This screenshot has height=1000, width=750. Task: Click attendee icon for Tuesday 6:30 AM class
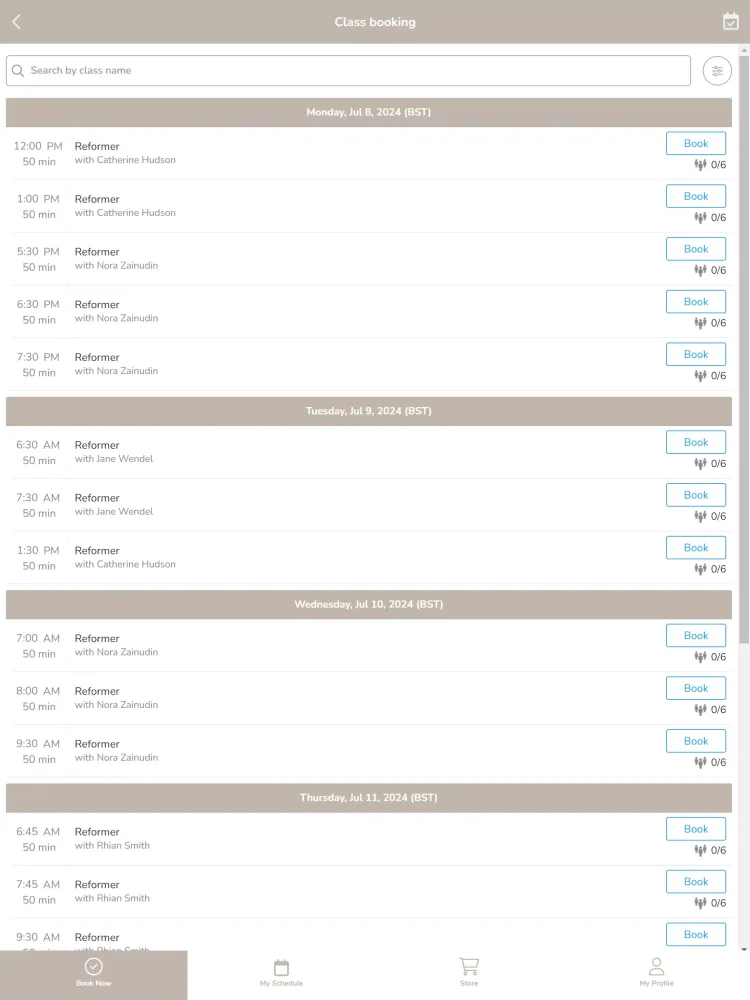coord(700,464)
